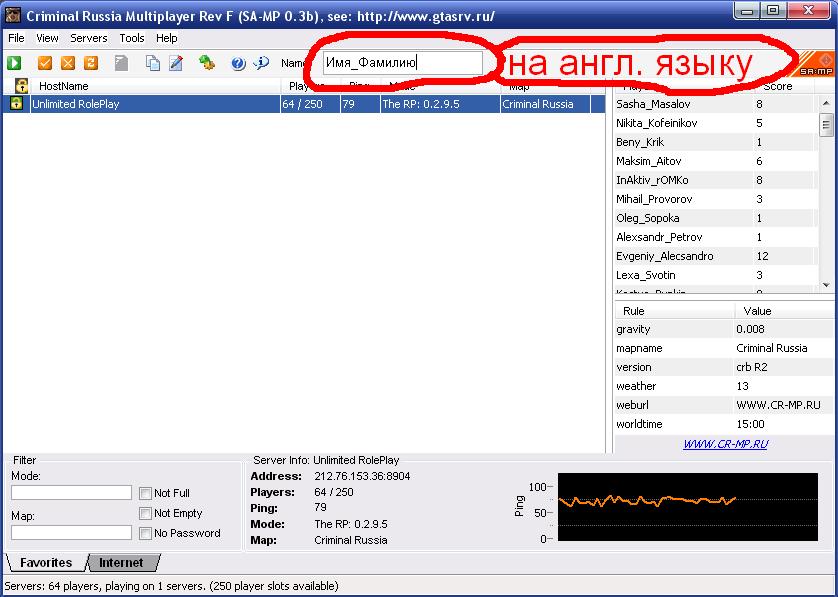Select player Lexa_Svotin
Image resolution: width=838 pixels, height=597 pixels.
(717, 275)
